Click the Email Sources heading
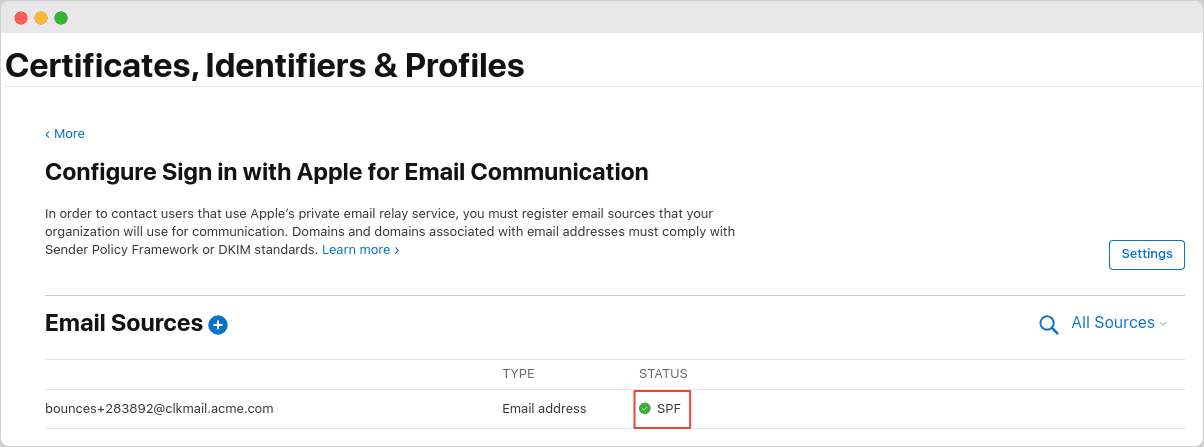1204x447 pixels. (124, 323)
